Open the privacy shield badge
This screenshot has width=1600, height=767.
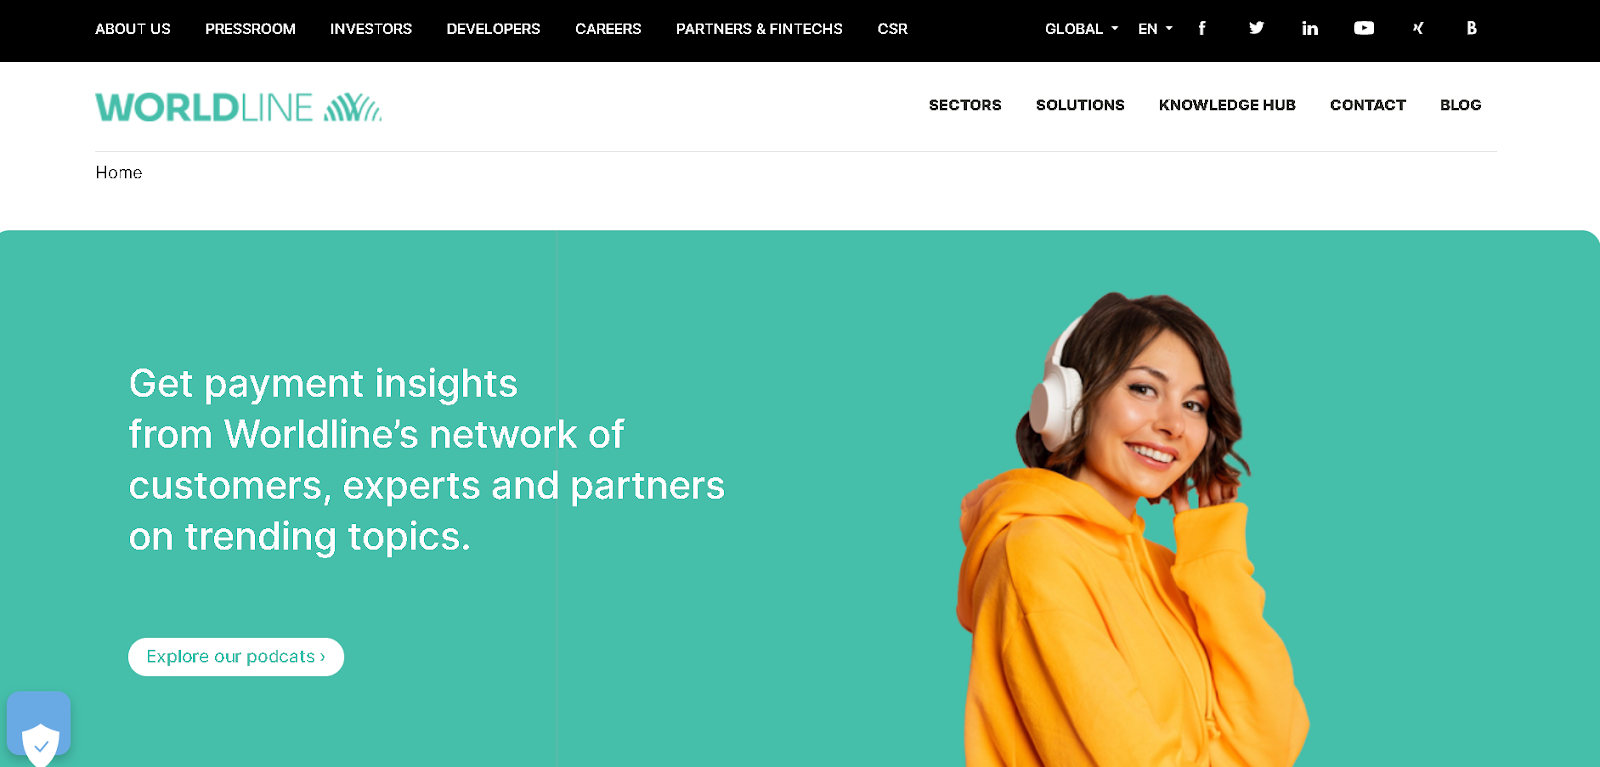pos(39,728)
